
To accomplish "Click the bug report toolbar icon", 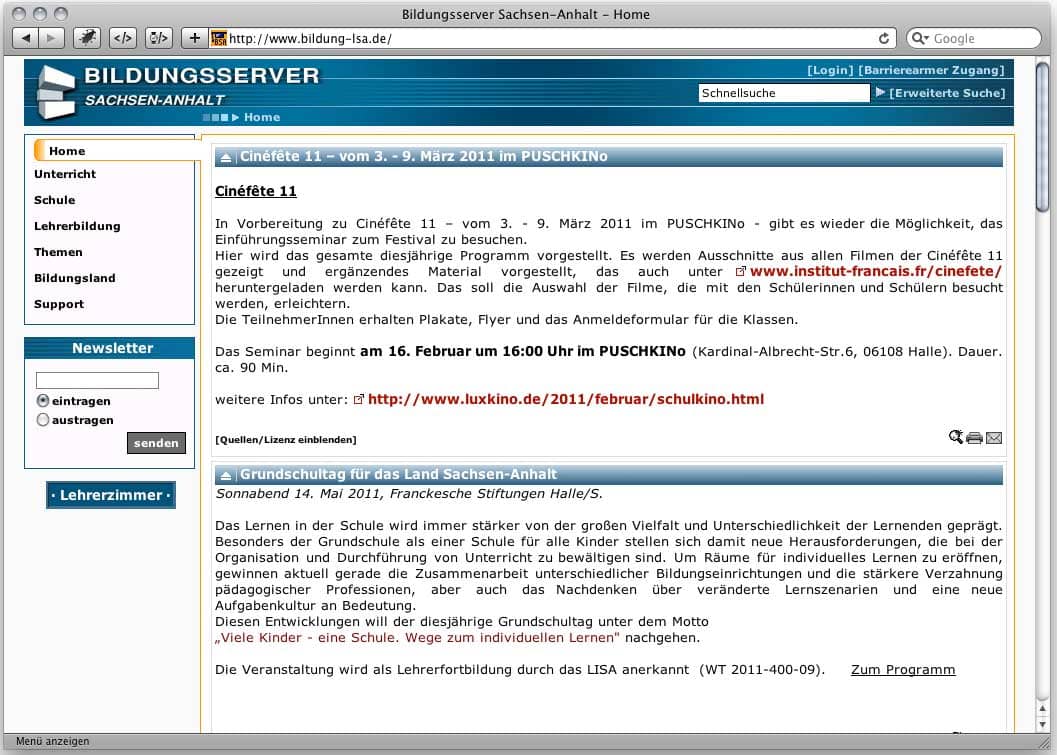I will 88,38.
